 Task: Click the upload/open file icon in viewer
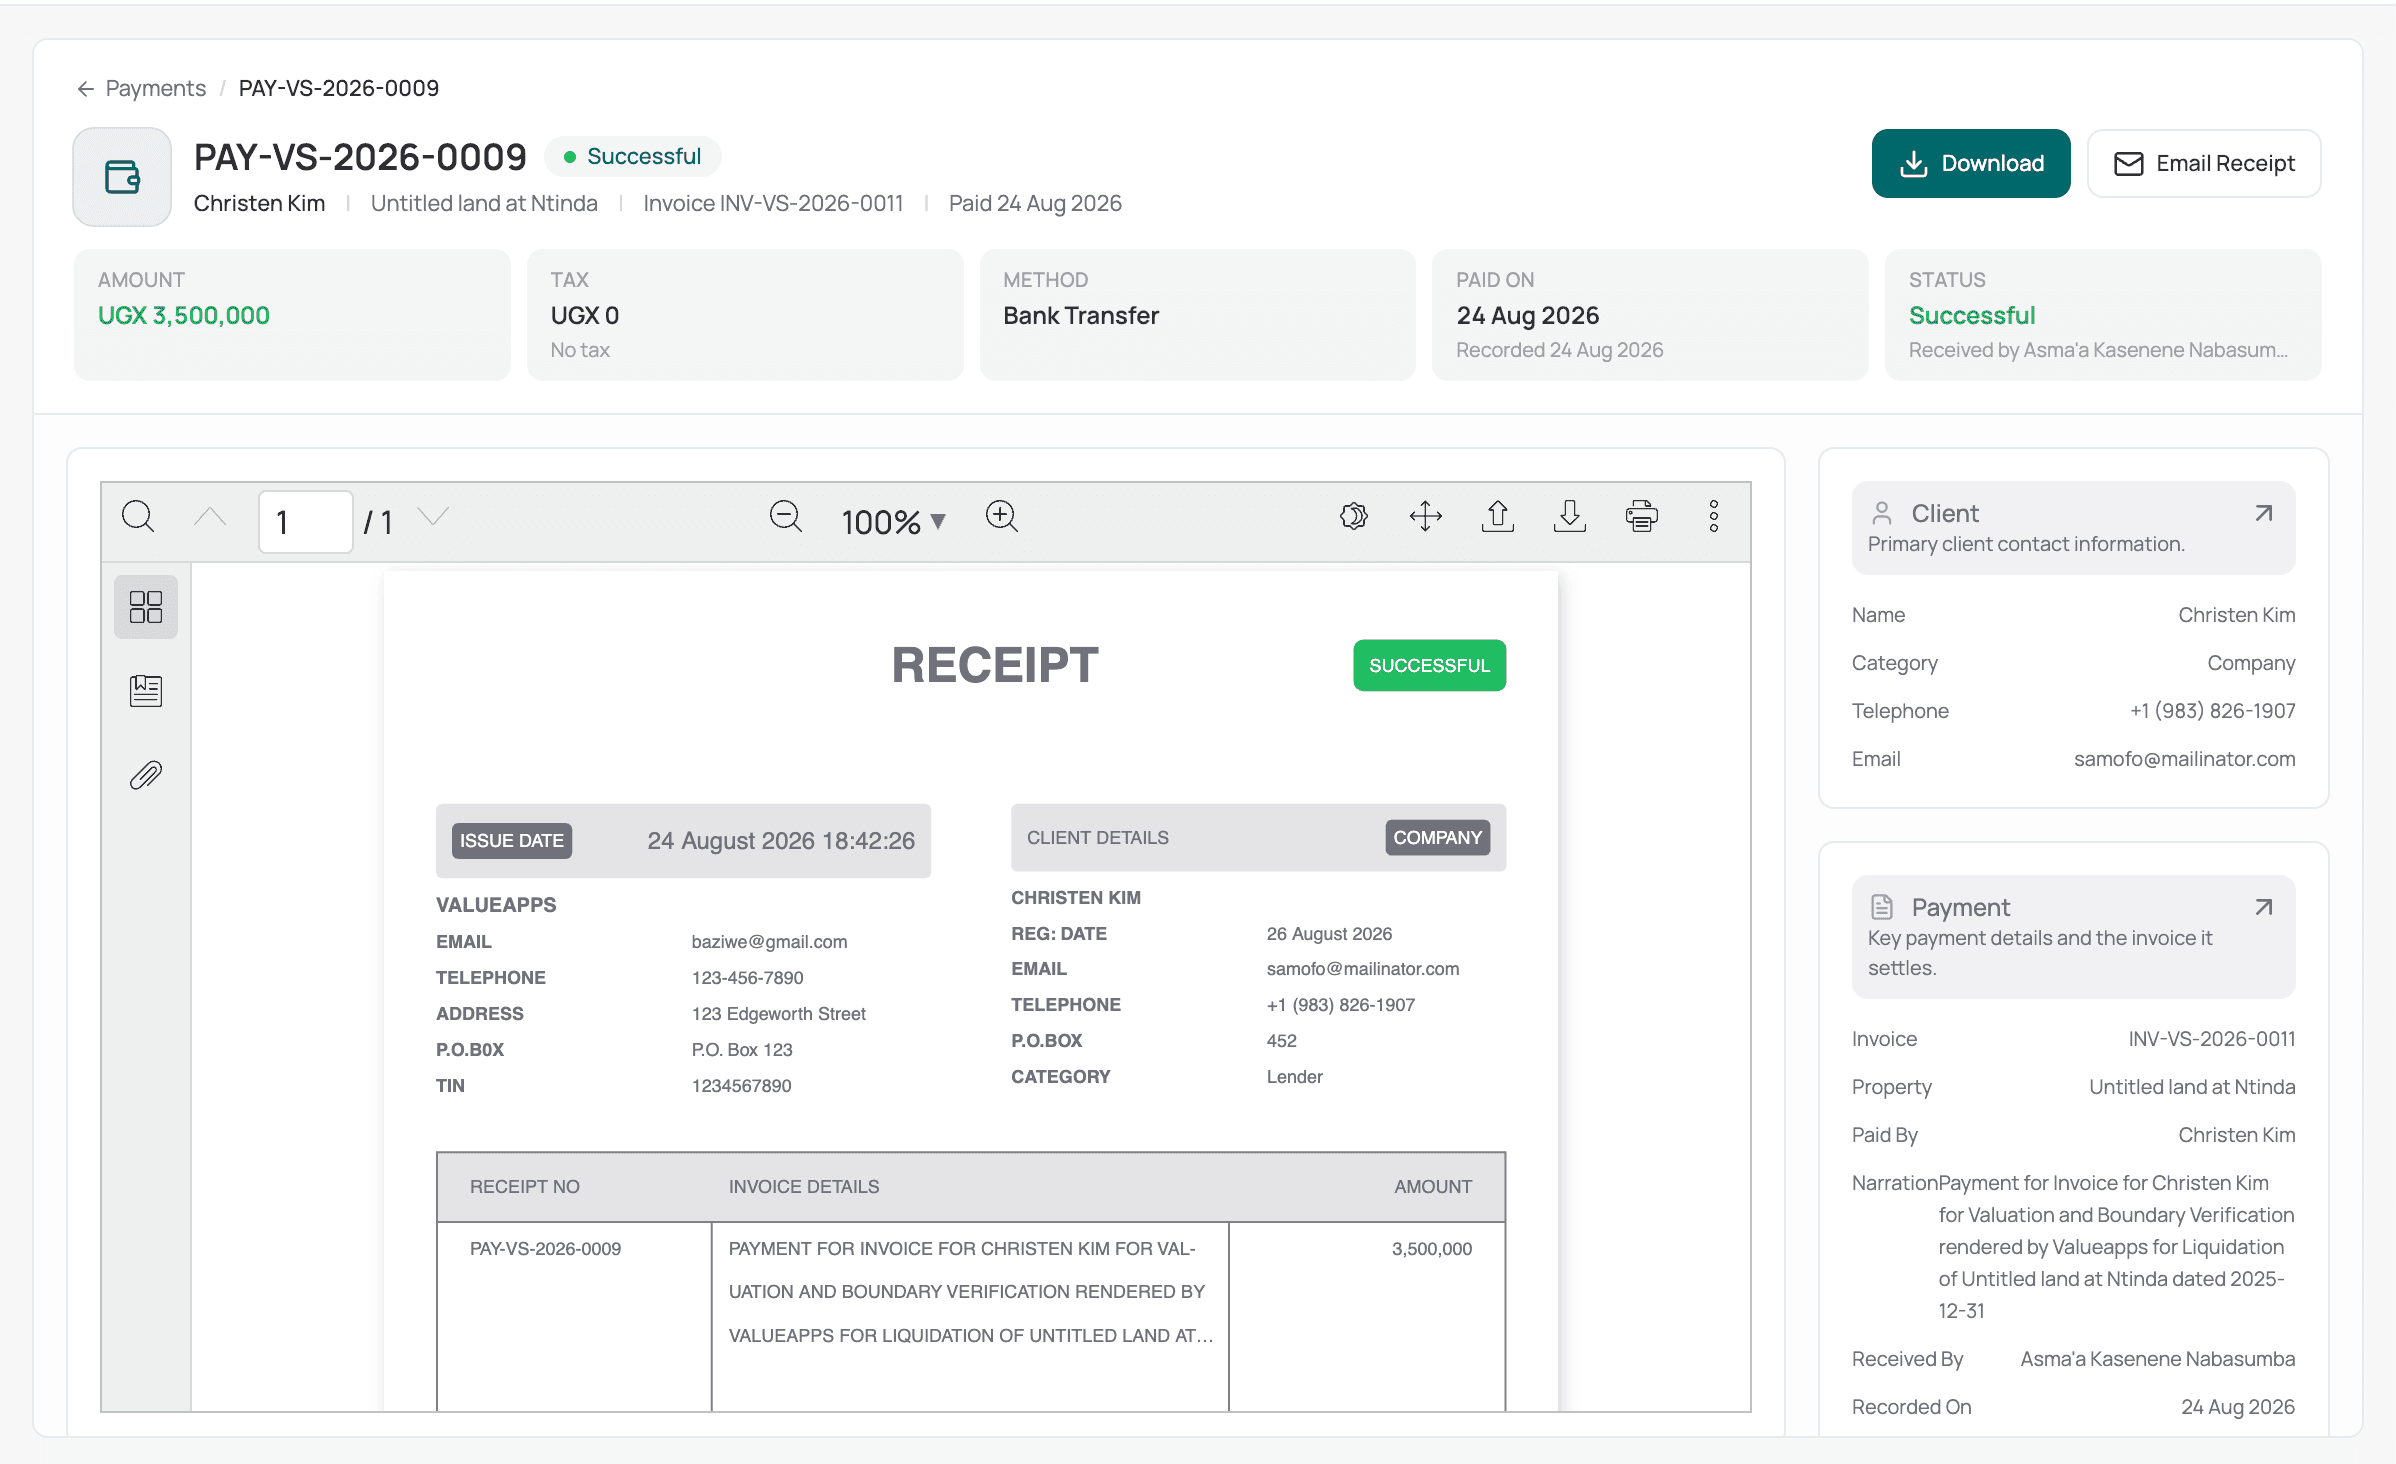pos(1498,517)
